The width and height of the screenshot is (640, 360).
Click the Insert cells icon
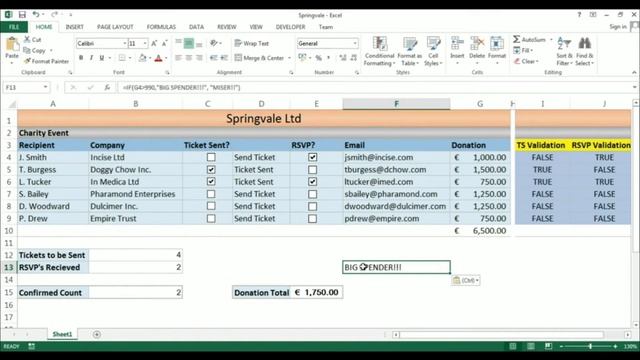point(457,44)
